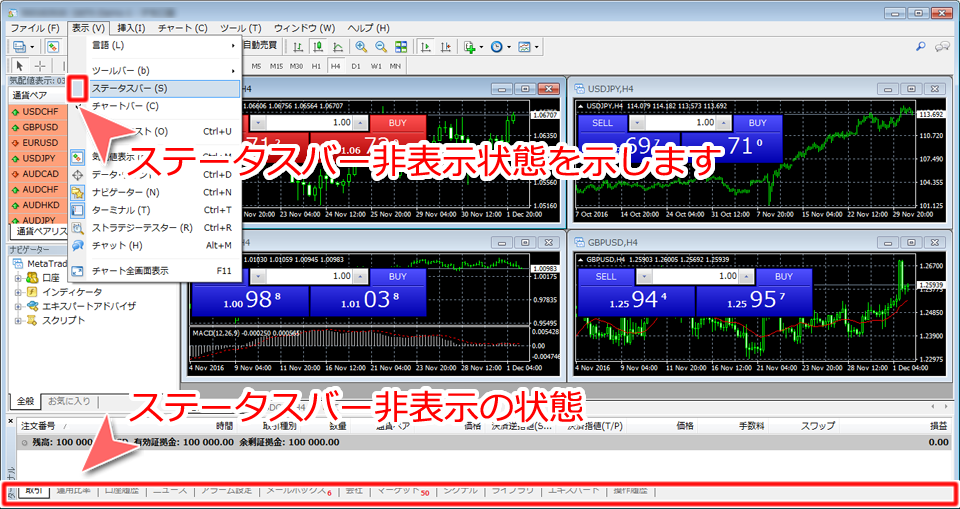Viewport: 960px width, 509px height.
Task: Sort terminal by 損益 column header
Action: pyautogui.click(x=939, y=426)
